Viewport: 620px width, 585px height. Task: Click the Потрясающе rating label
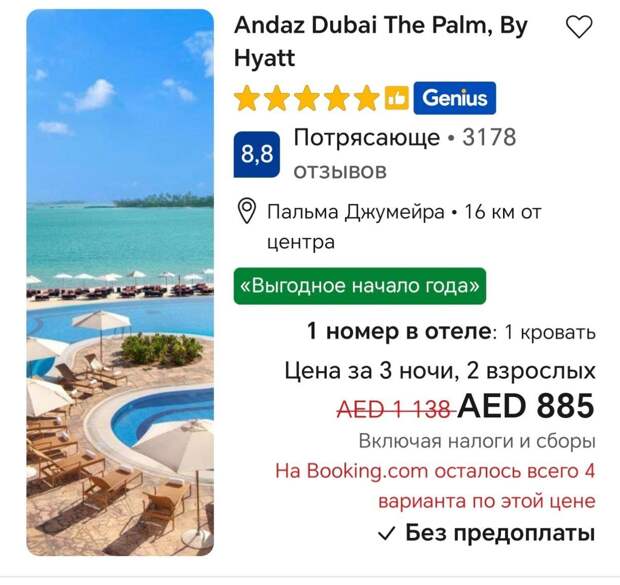pyautogui.click(x=367, y=137)
